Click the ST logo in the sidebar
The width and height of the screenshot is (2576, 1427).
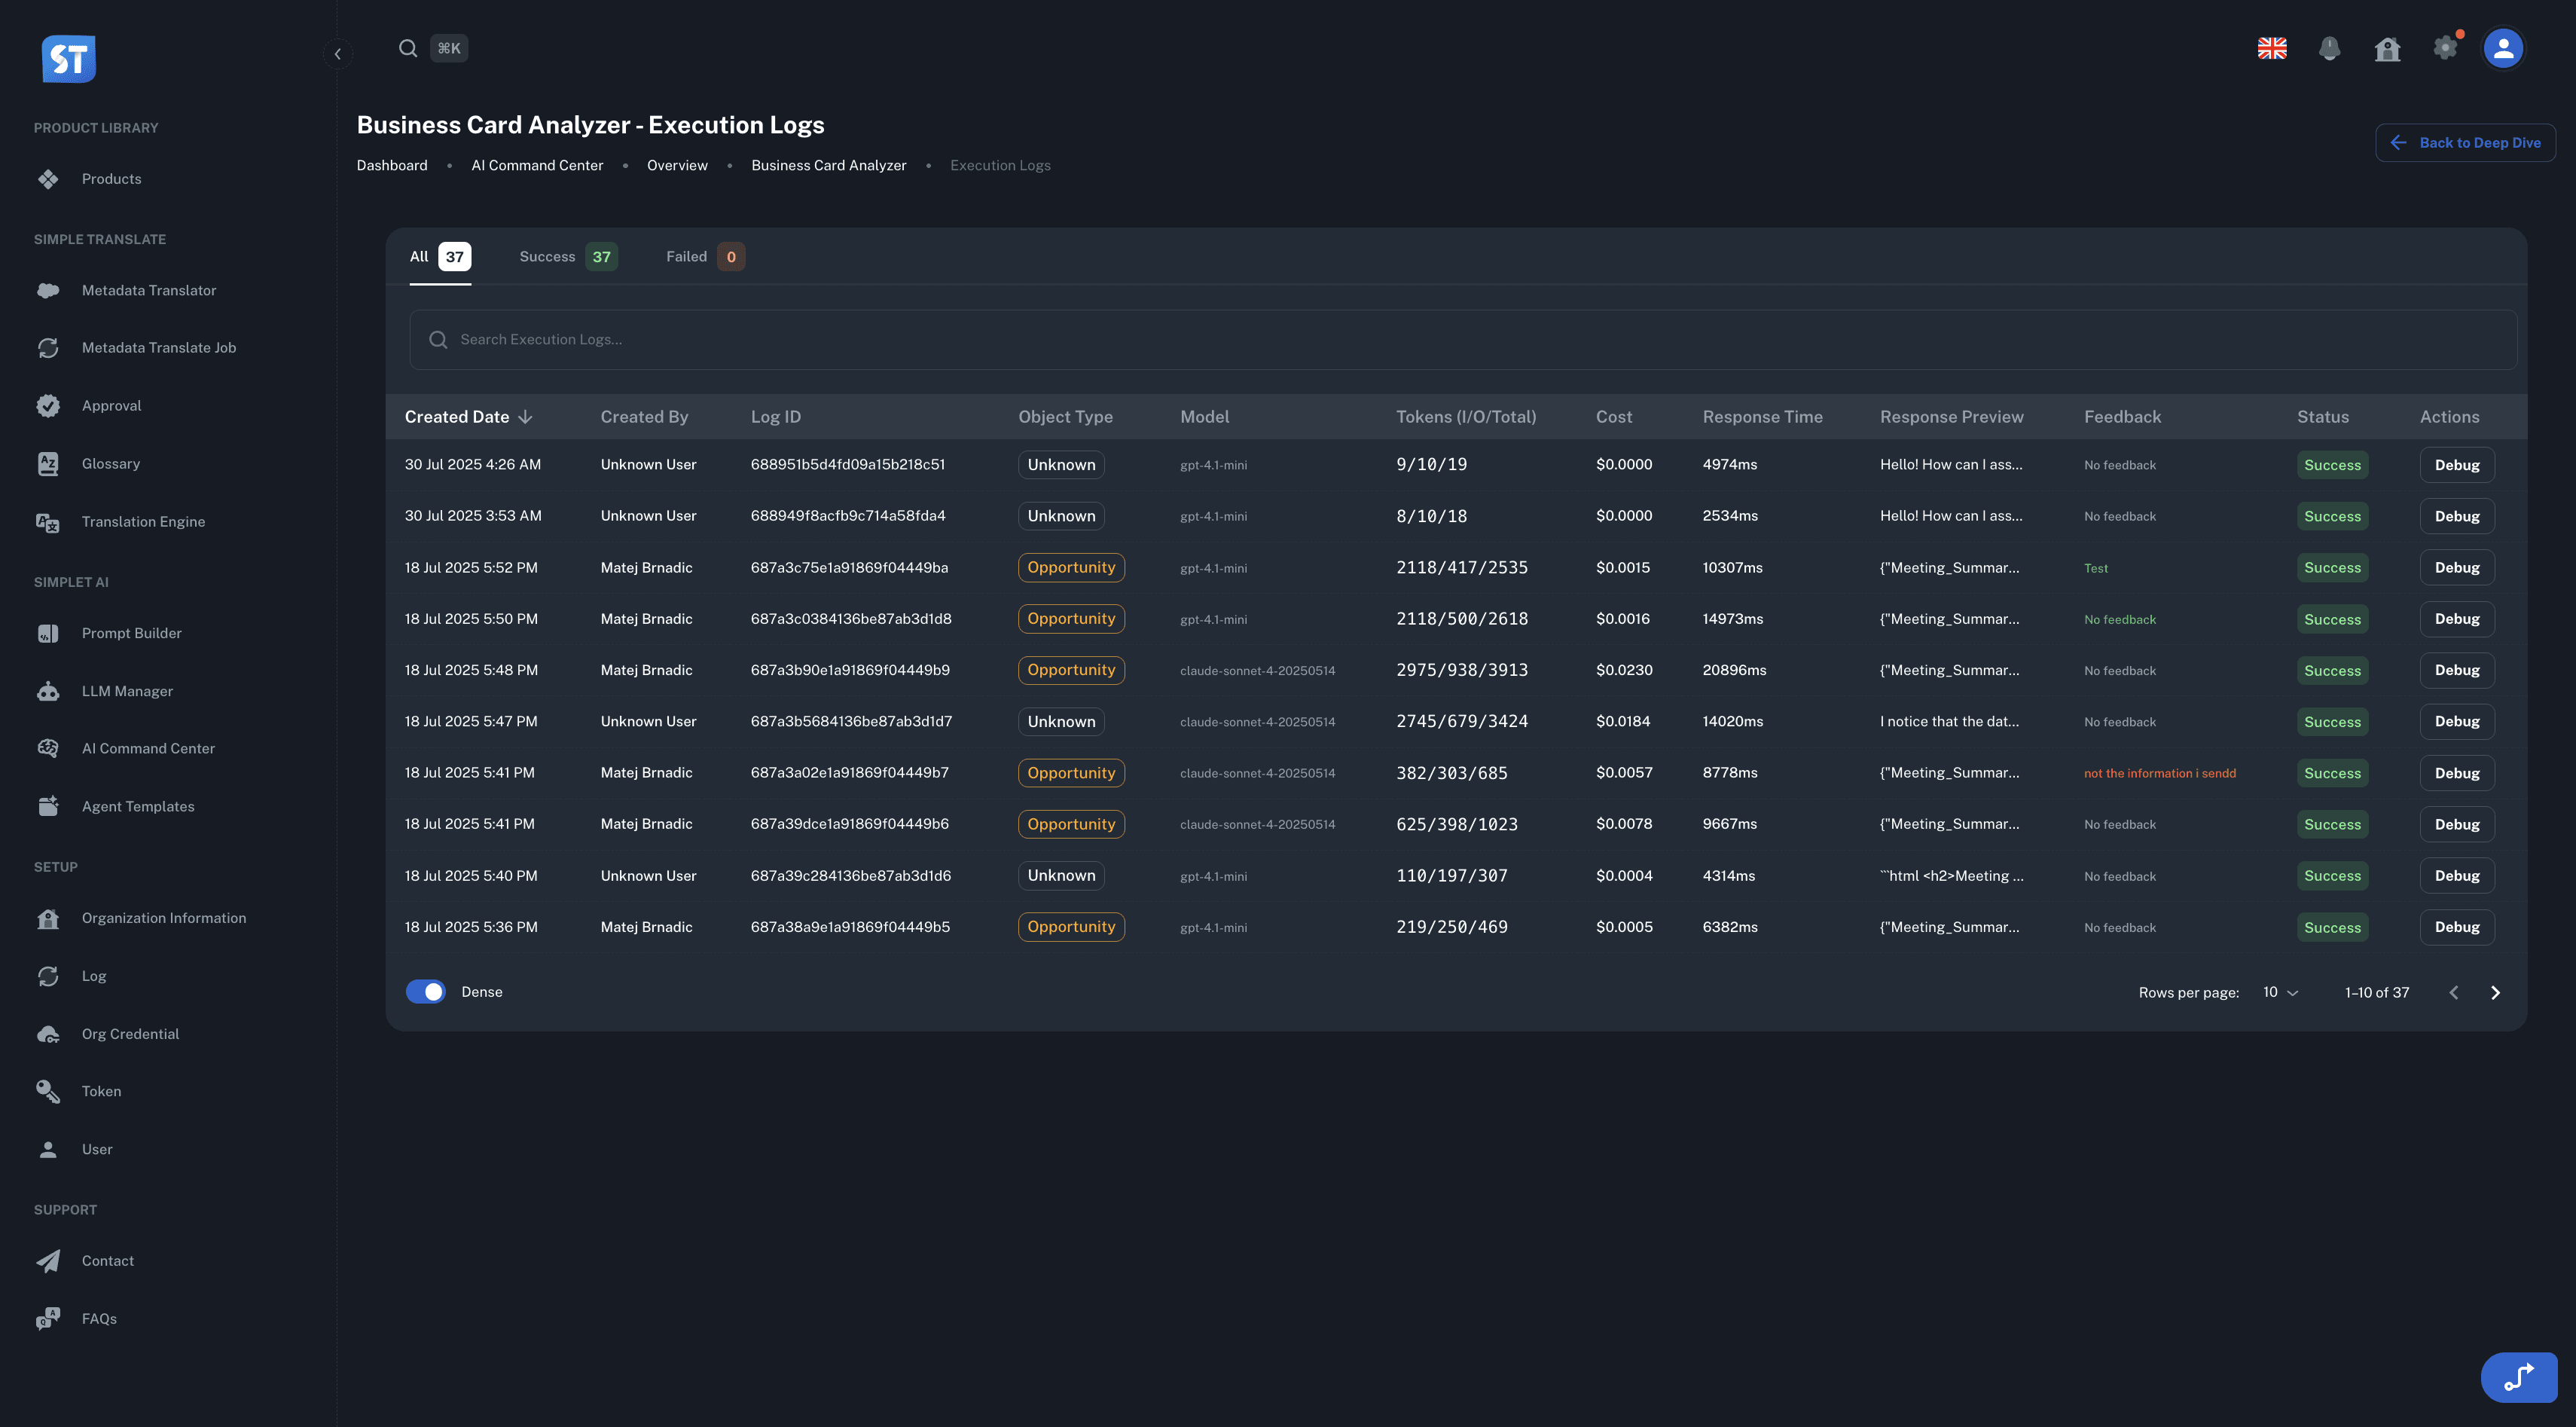[68, 58]
